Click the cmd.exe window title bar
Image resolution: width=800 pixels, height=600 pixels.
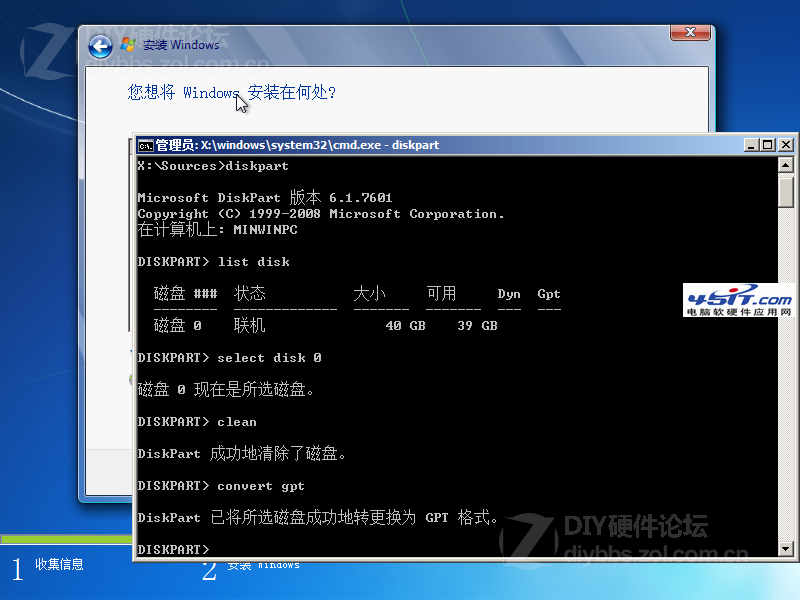click(439, 145)
